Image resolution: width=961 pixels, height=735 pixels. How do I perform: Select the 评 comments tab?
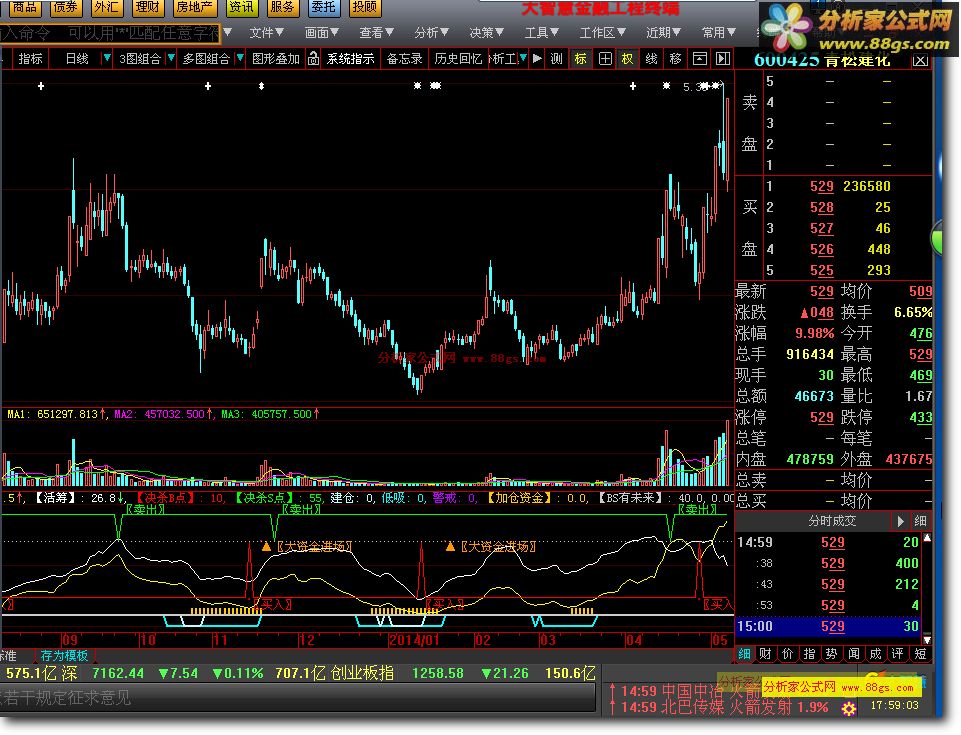pos(898,654)
